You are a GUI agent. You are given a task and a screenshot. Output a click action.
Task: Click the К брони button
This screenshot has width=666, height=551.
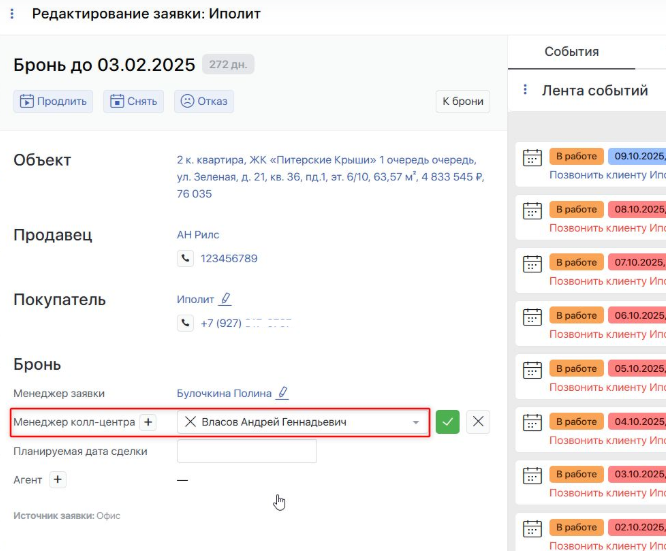coord(462,101)
